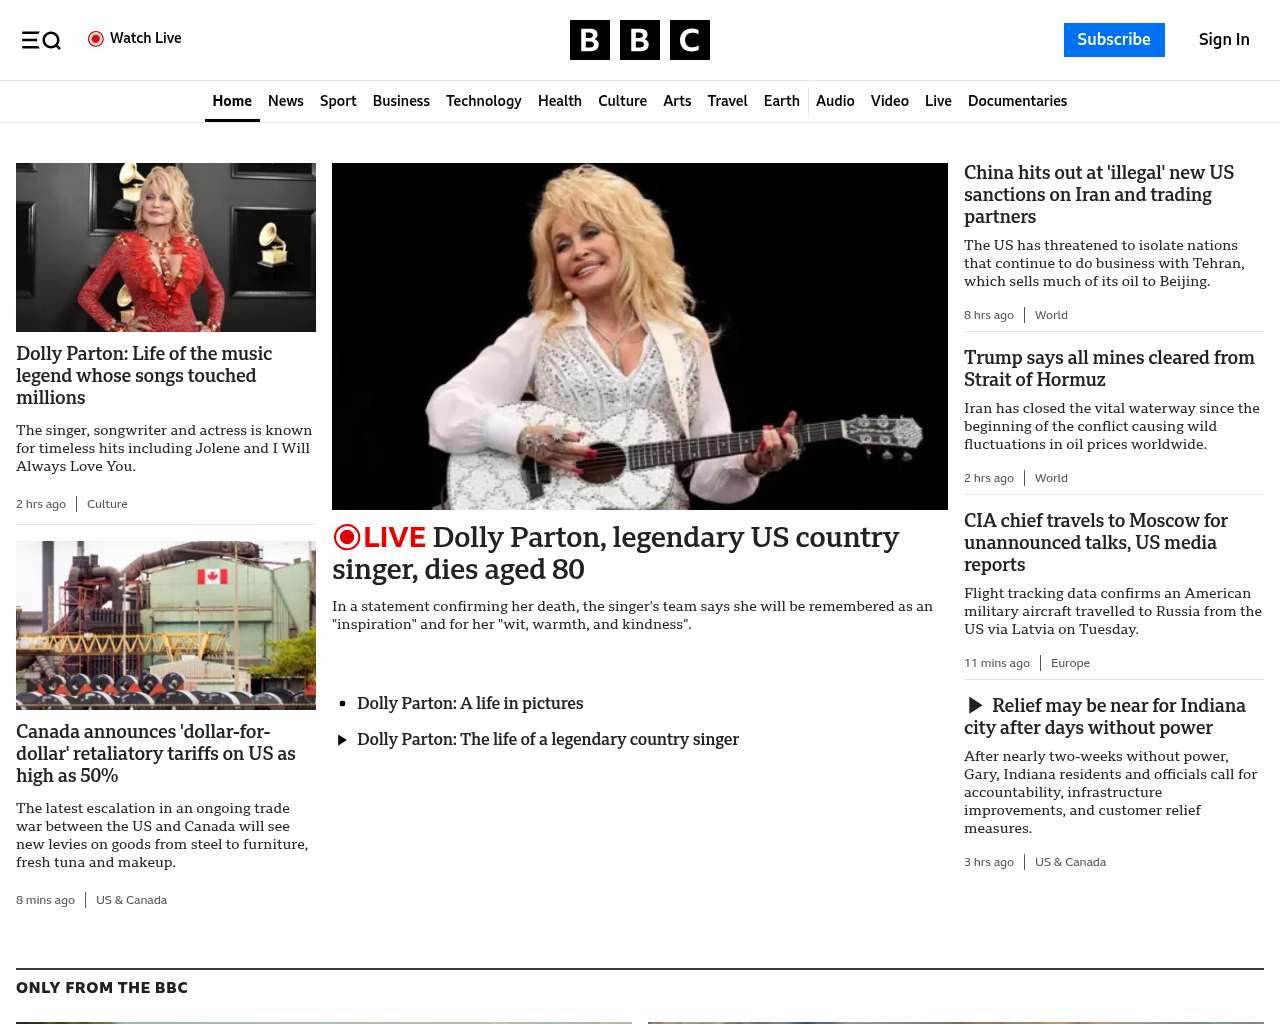
Task: Open the menu and search icon
Action: [41, 40]
